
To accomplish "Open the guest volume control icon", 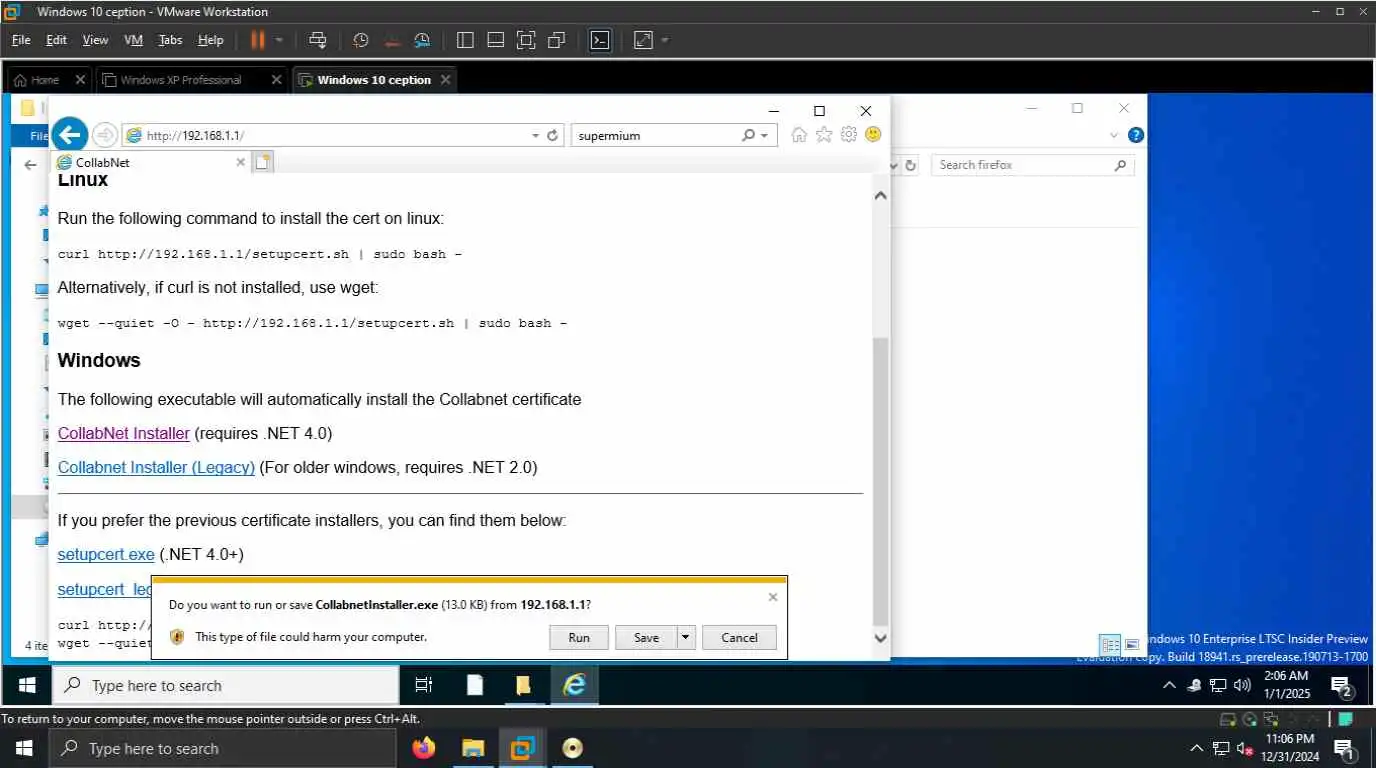I will tap(1242, 685).
